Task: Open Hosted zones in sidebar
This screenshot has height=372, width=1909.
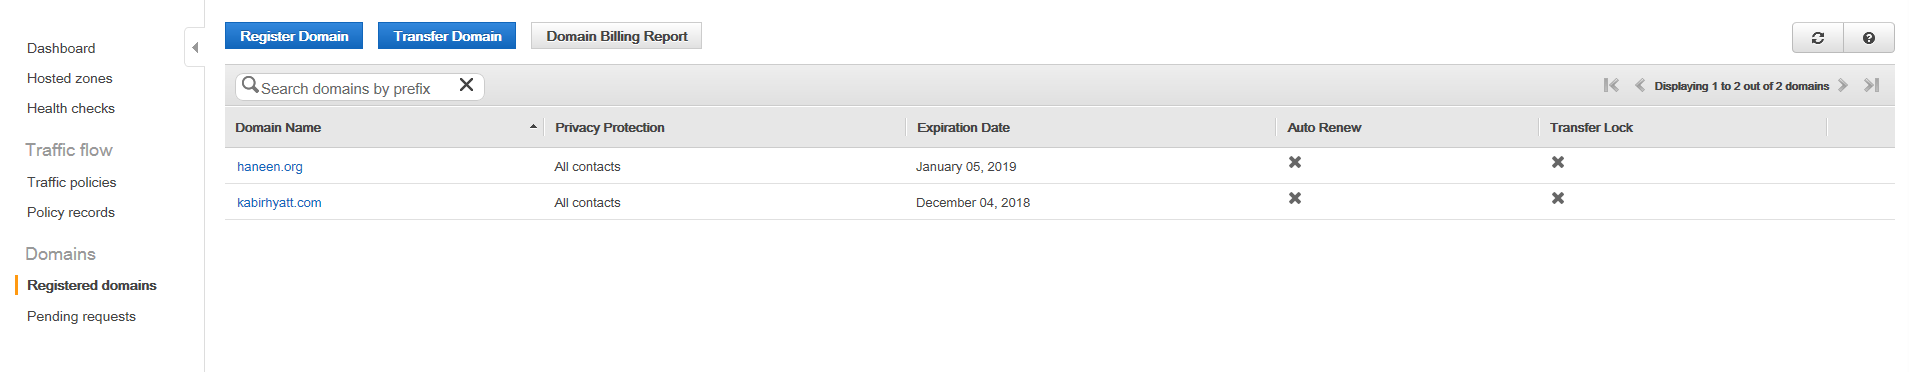Action: coord(70,78)
